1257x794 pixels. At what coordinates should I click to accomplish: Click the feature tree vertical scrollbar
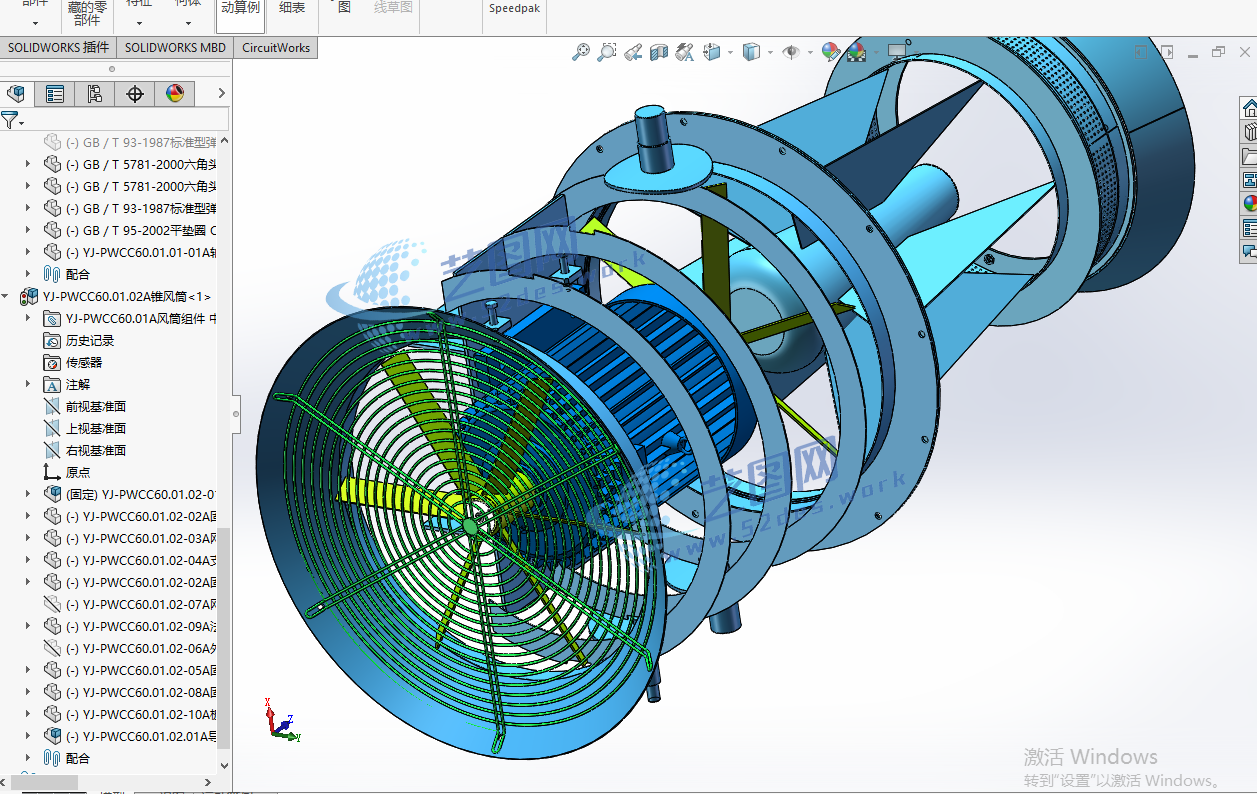pyautogui.click(x=225, y=638)
